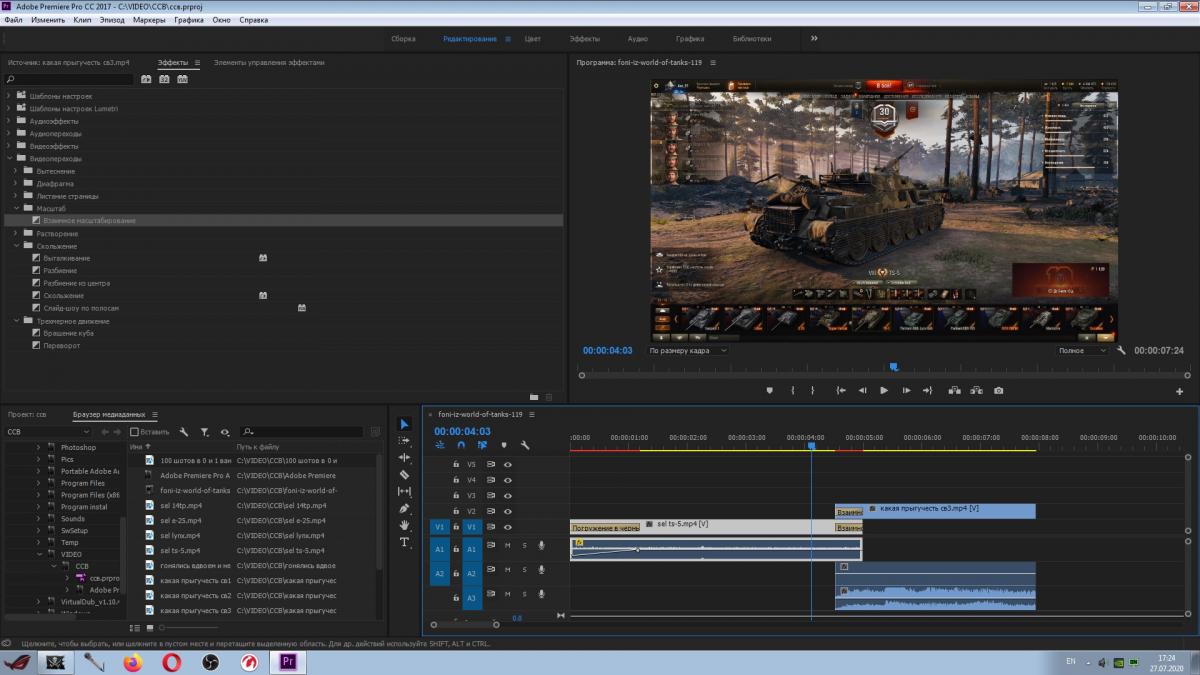The width and height of the screenshot is (1200, 675).
Task: Toggle Snap magnet icon in the timeline
Action: click(461, 445)
